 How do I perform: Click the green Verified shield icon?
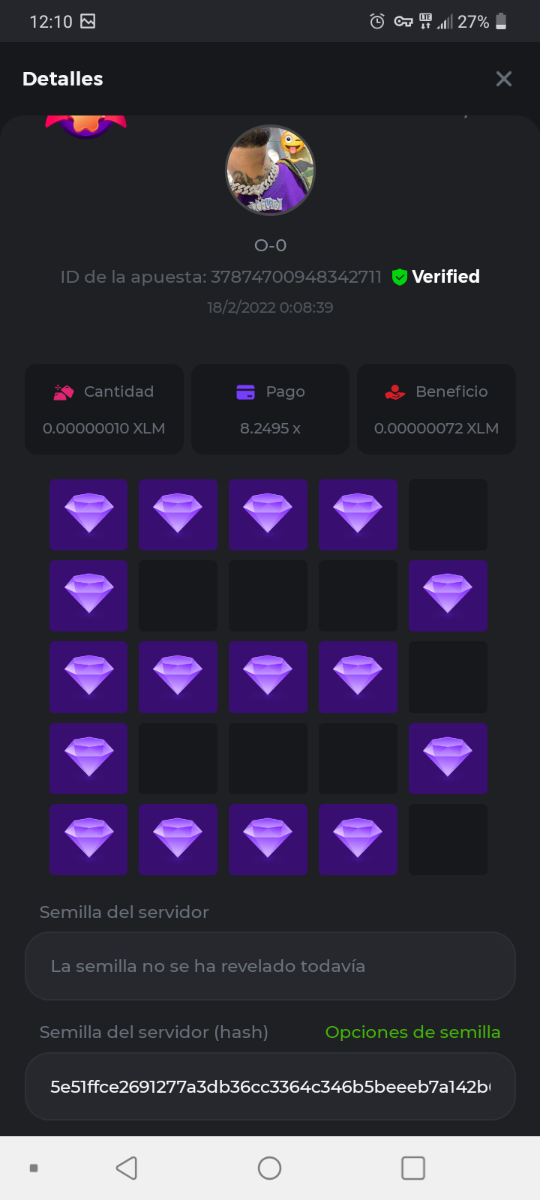(400, 277)
